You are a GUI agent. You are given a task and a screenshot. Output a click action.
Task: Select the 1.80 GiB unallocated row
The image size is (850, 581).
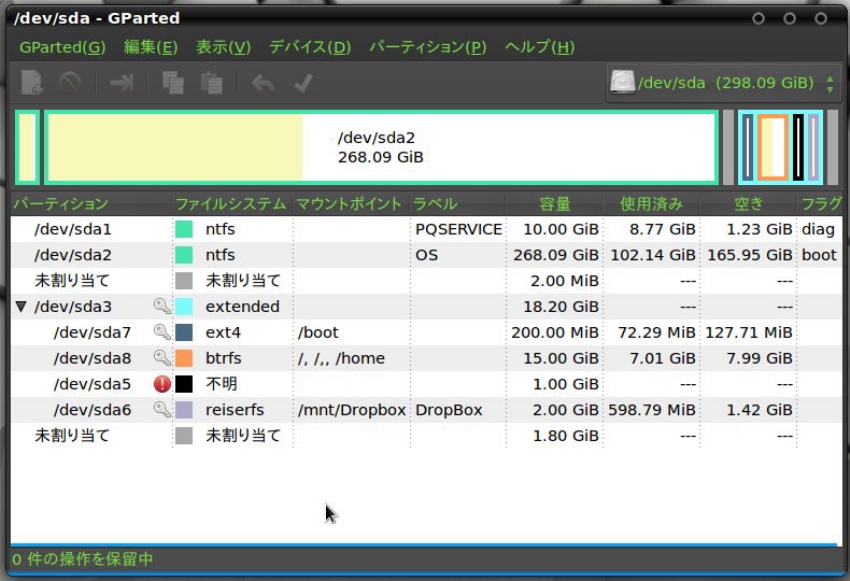pyautogui.click(x=426, y=435)
